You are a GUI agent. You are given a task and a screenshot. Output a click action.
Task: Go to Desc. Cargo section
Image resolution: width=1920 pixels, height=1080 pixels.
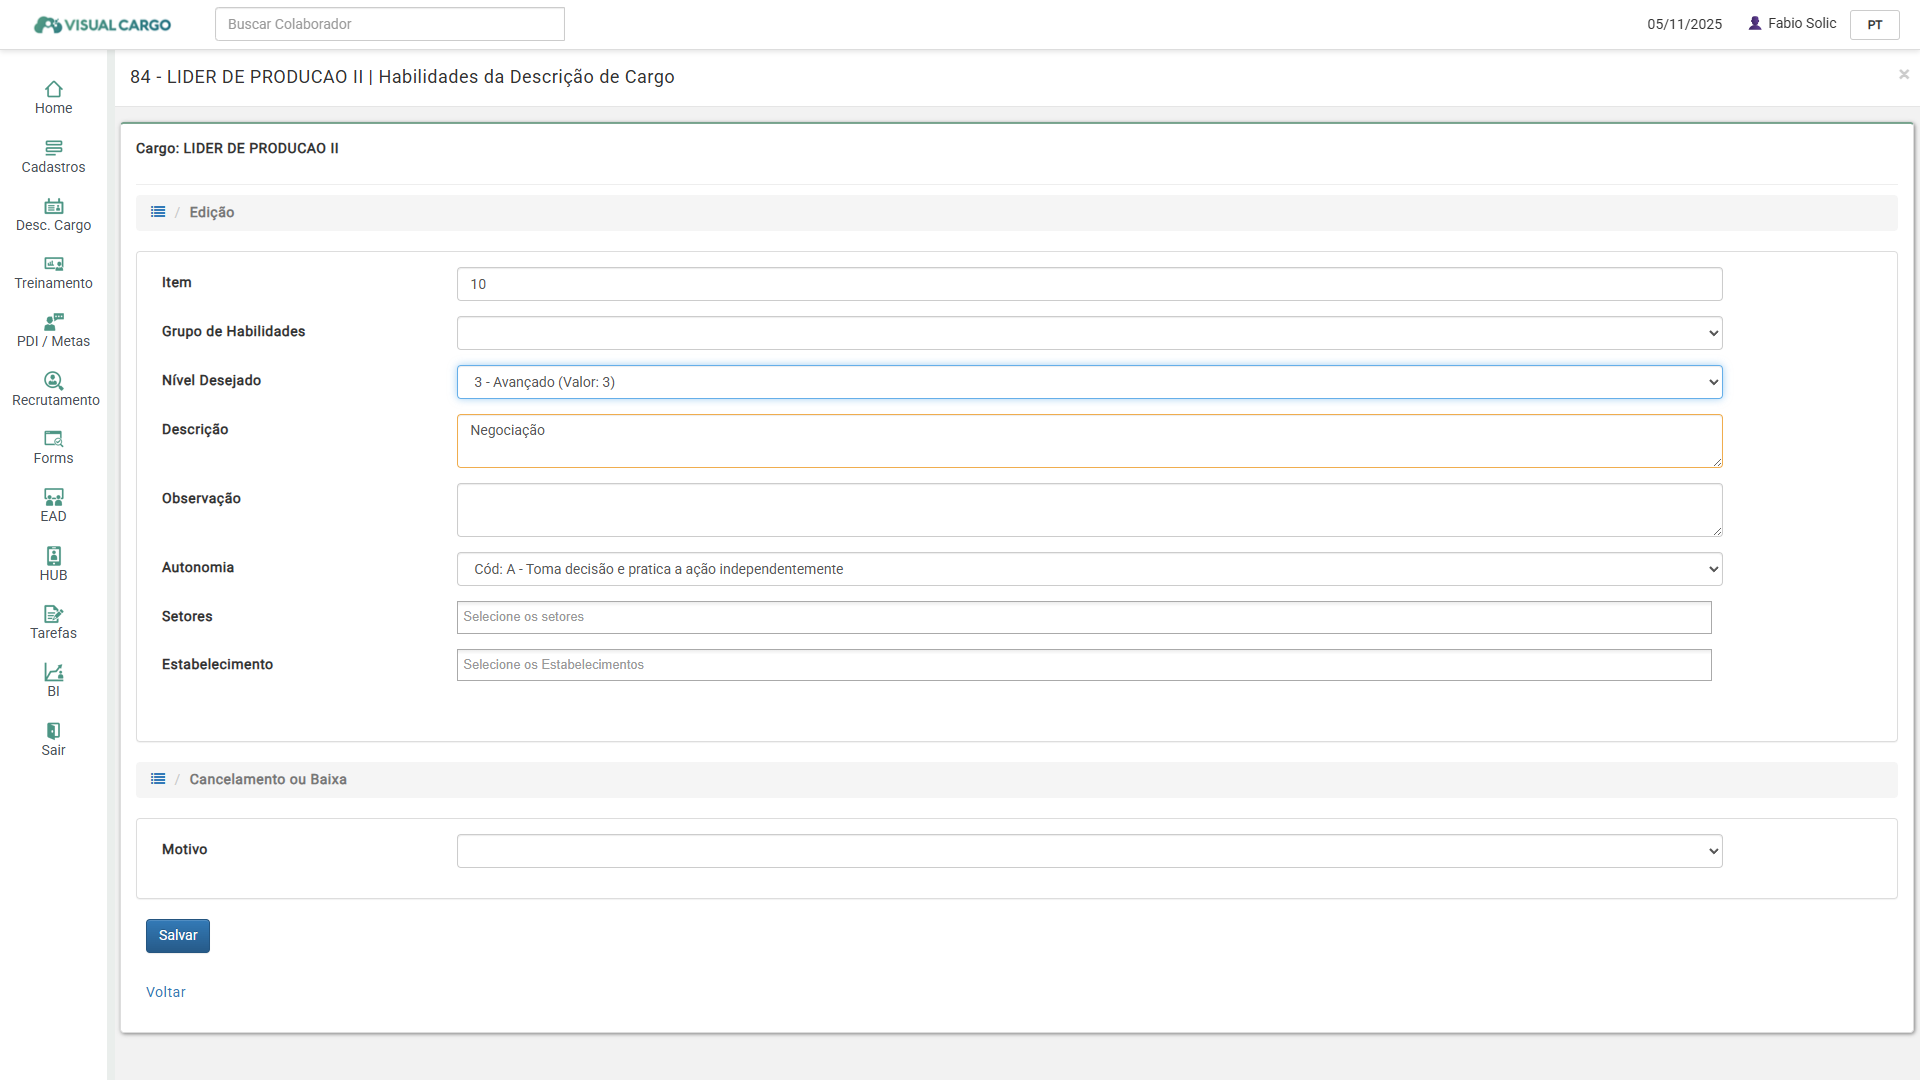pyautogui.click(x=53, y=207)
